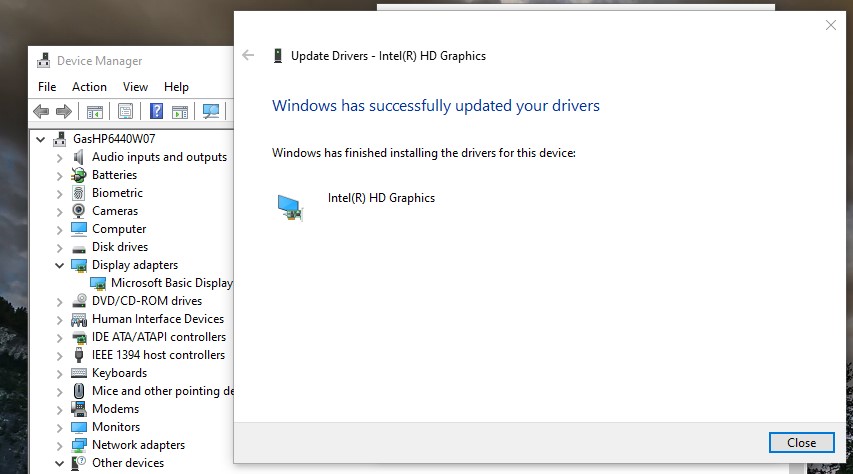
Task: Click the Action Pane toggle toolbar icon
Action: pyautogui.click(x=180, y=112)
